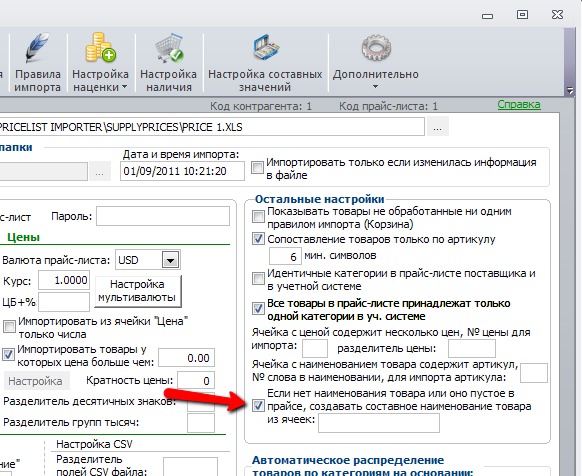582x476 pixels.
Task: Toggle Сопоставление товаров только по артикулу checkbox
Action: (258, 238)
